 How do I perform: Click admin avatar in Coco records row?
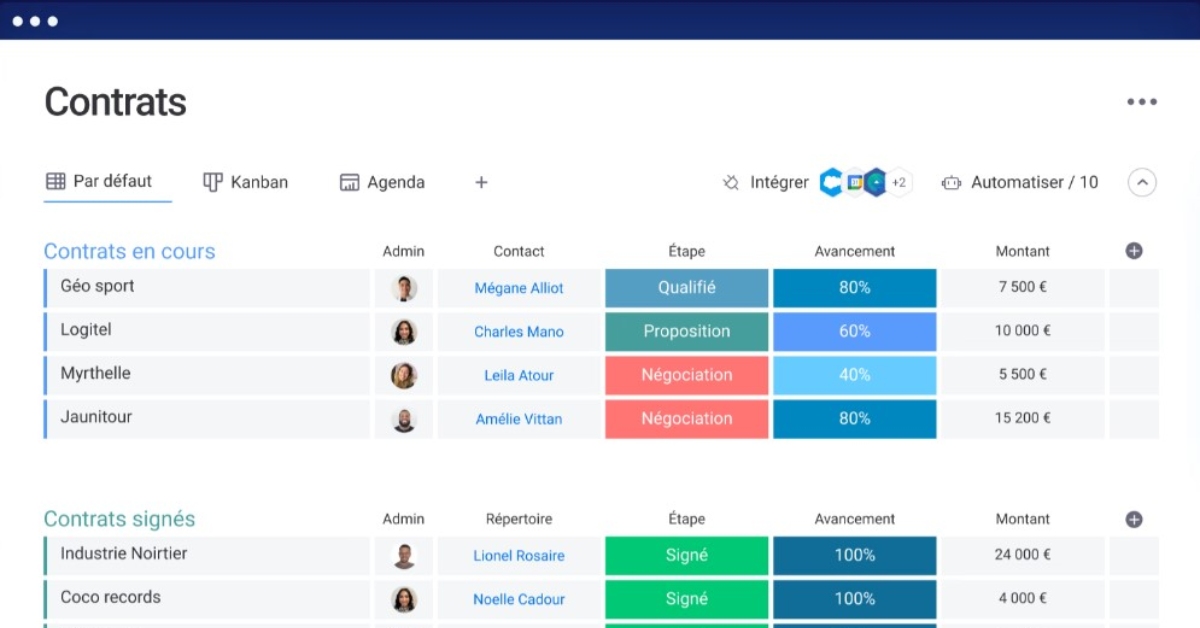pyautogui.click(x=404, y=600)
